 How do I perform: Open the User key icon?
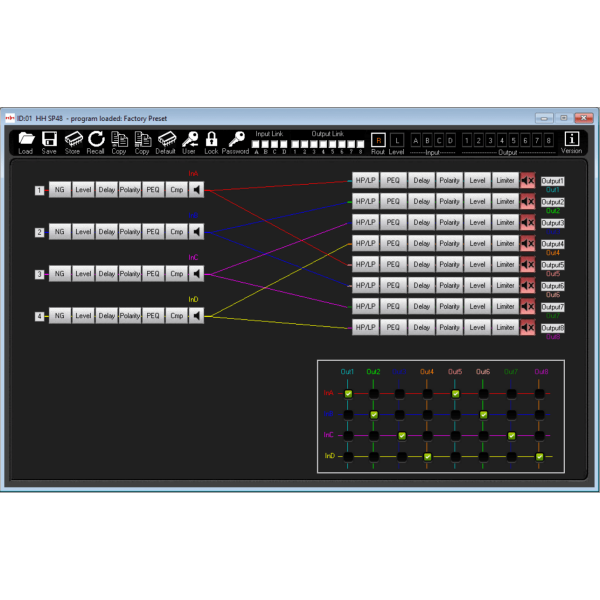(189, 139)
